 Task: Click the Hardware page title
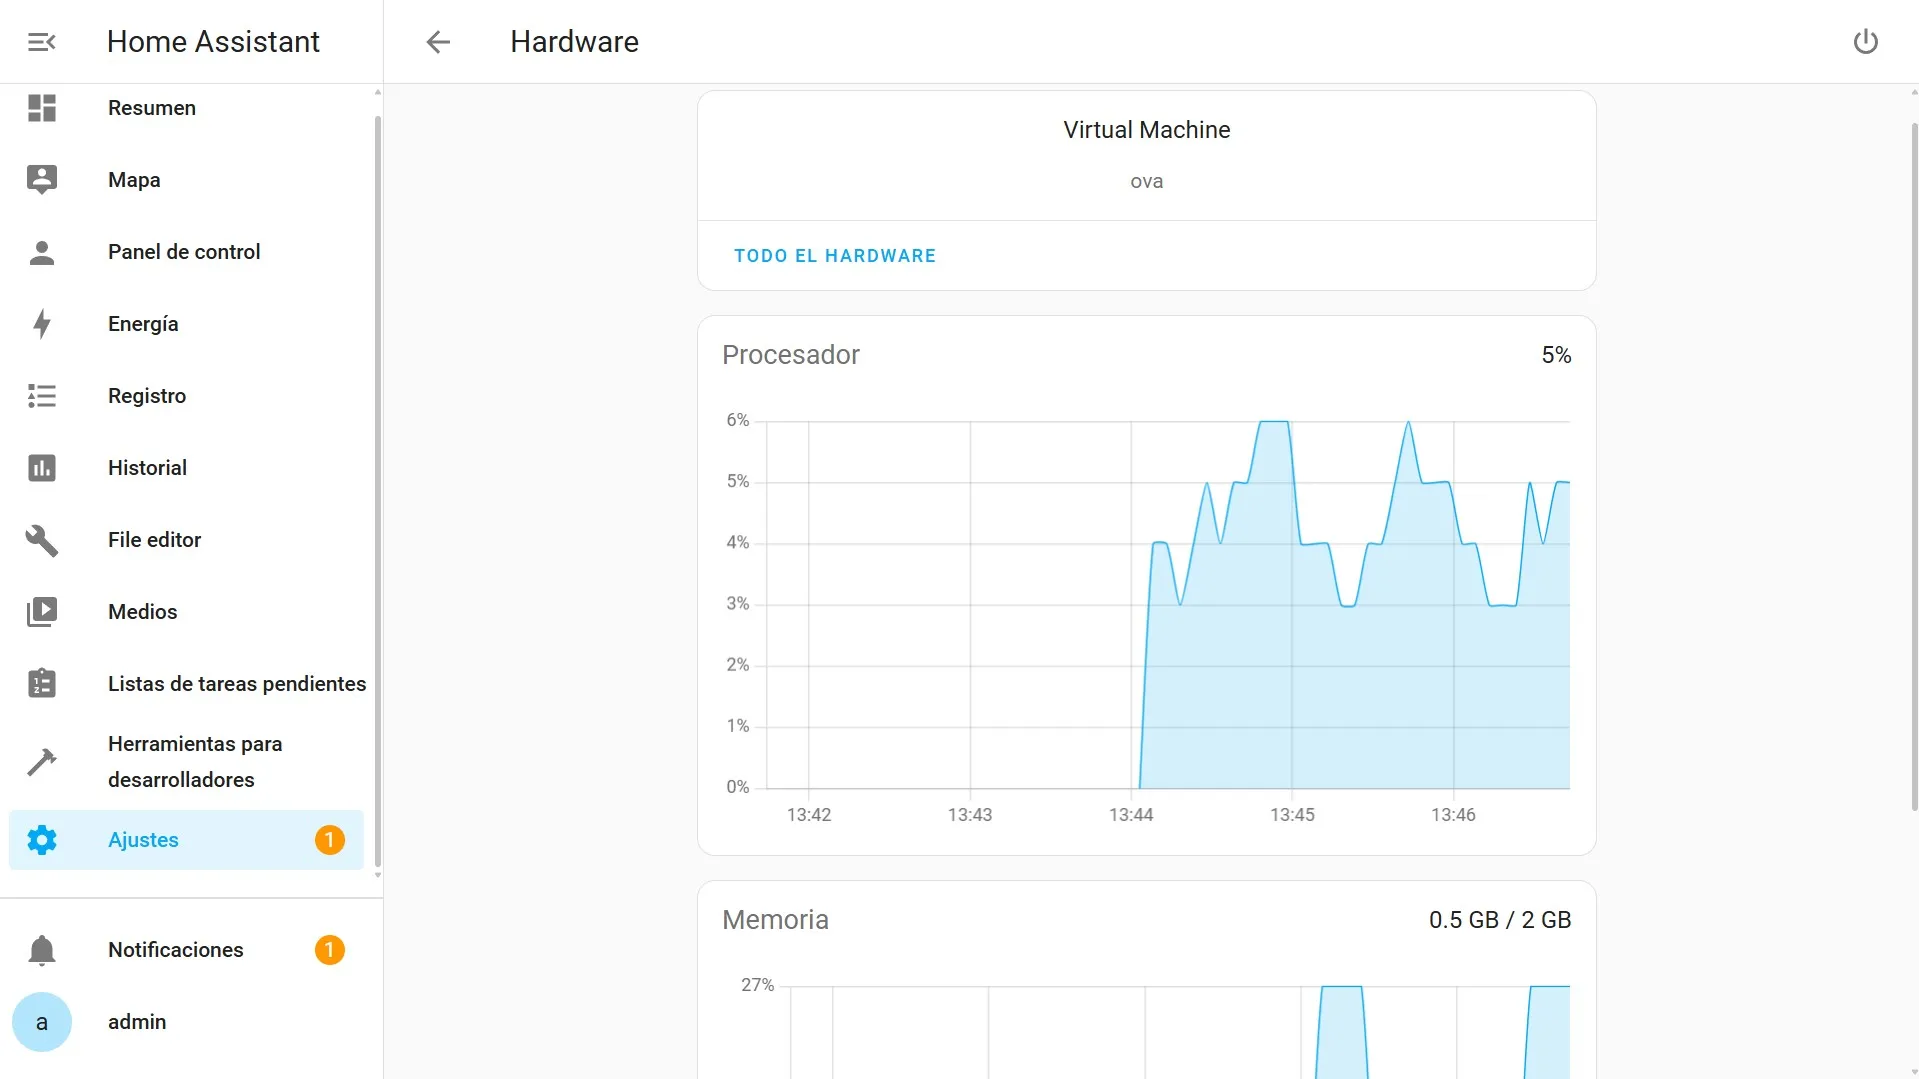point(574,42)
